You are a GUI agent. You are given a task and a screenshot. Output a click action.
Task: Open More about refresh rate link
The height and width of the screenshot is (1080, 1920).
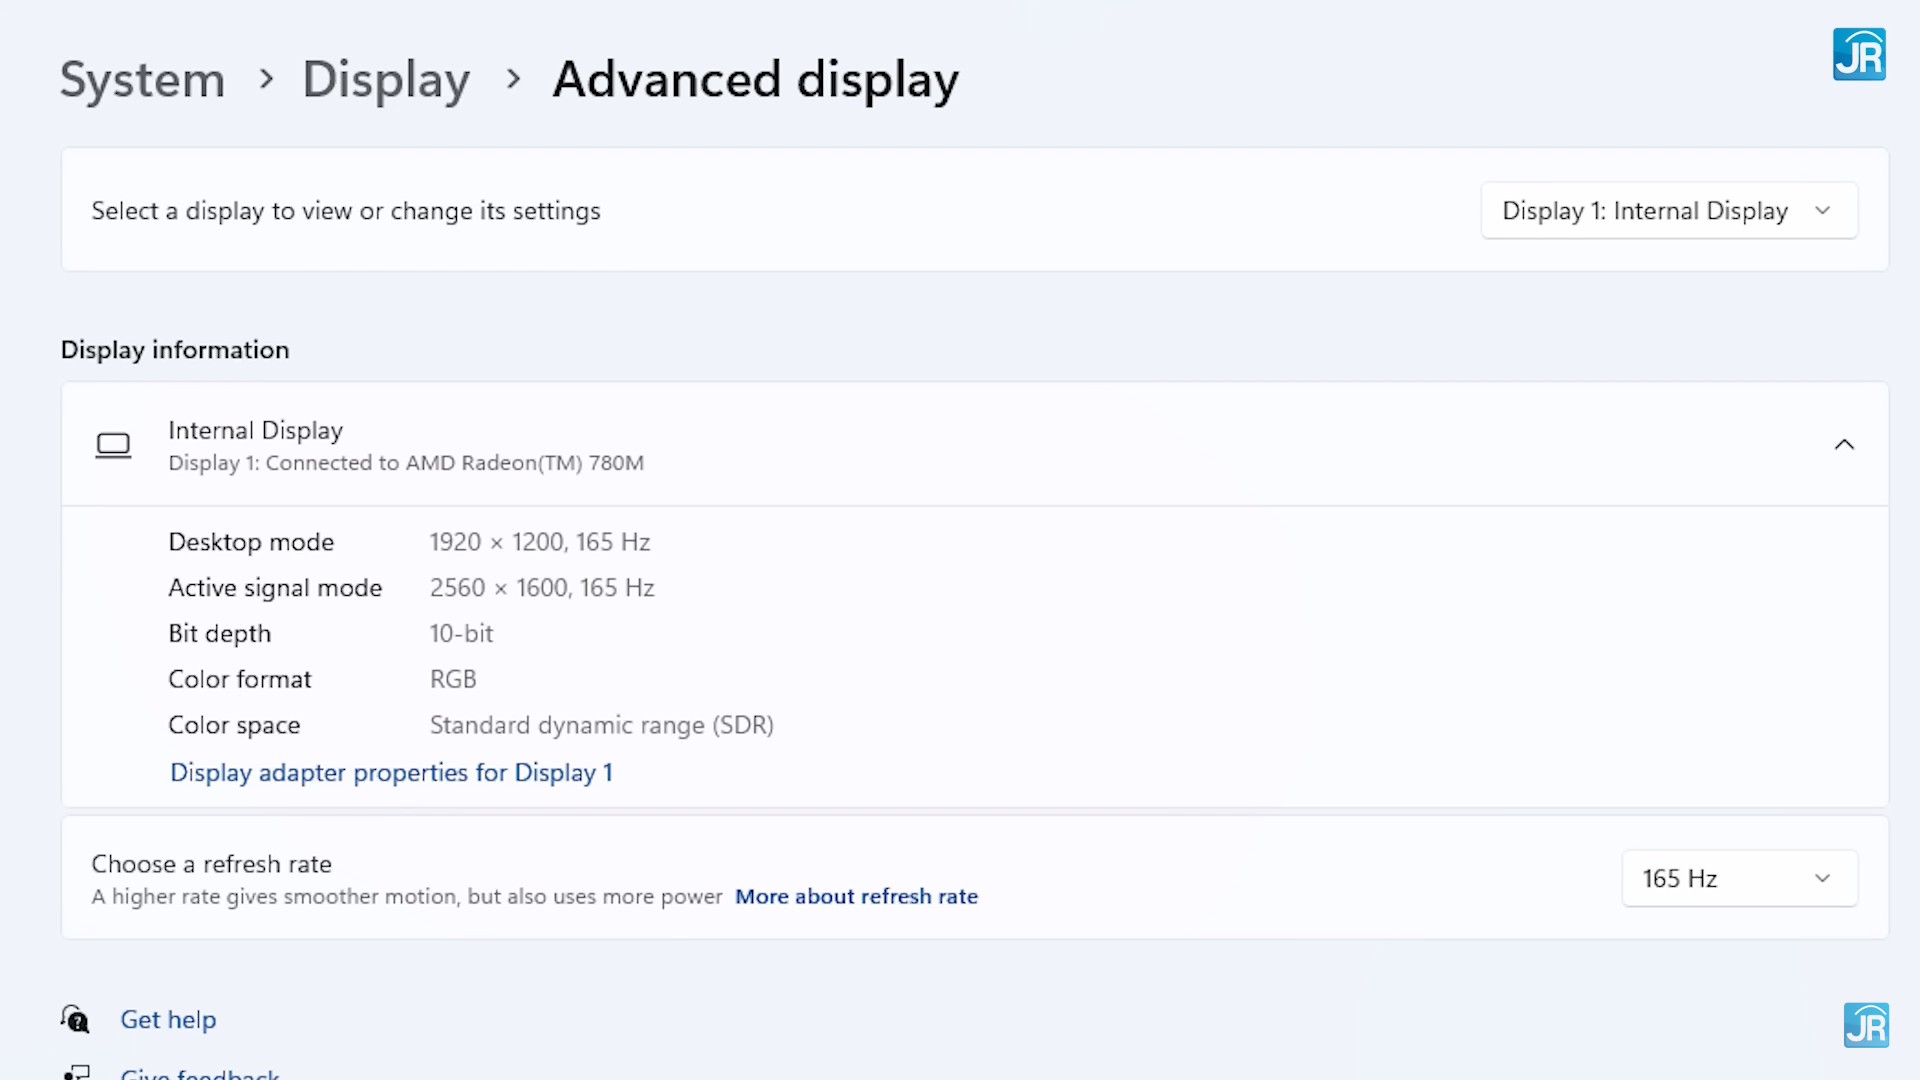856,897
